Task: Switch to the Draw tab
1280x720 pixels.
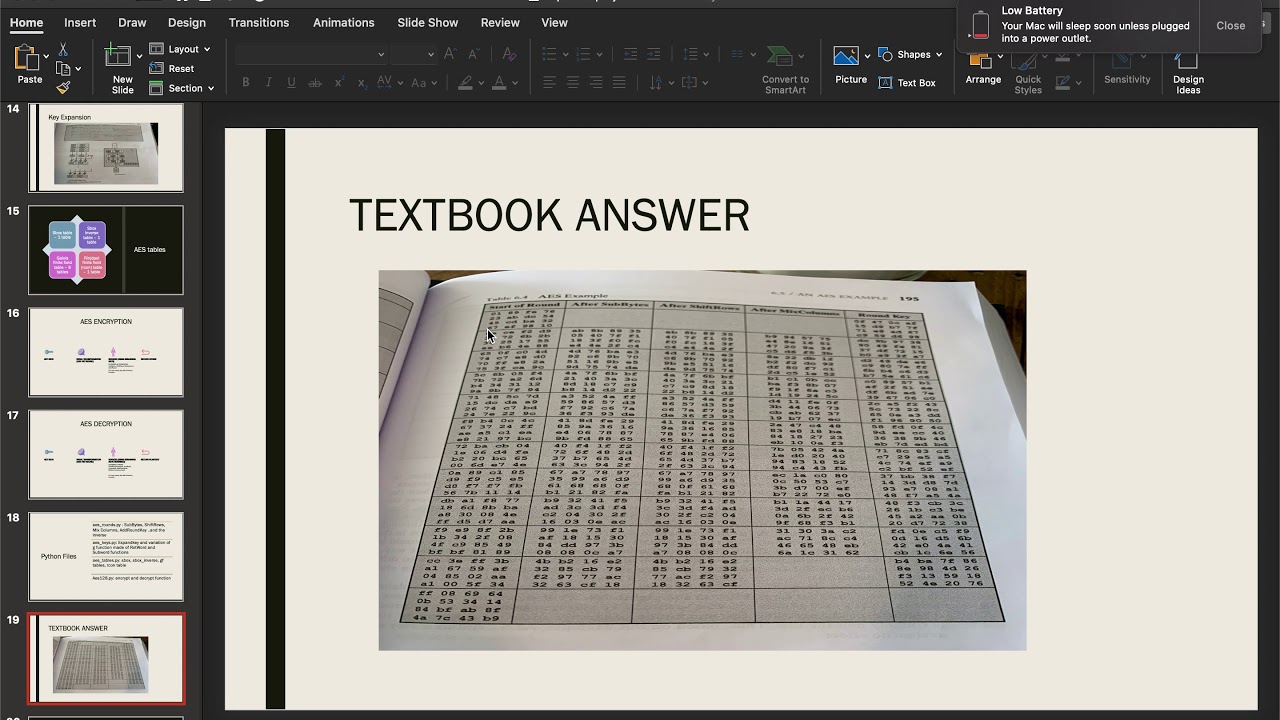Action: [132, 22]
